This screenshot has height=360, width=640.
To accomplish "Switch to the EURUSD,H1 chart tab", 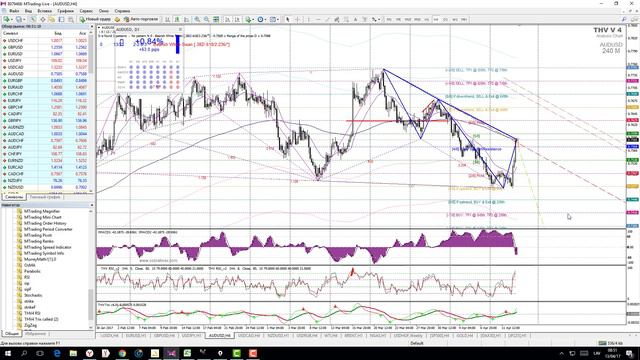I will (136, 336).
